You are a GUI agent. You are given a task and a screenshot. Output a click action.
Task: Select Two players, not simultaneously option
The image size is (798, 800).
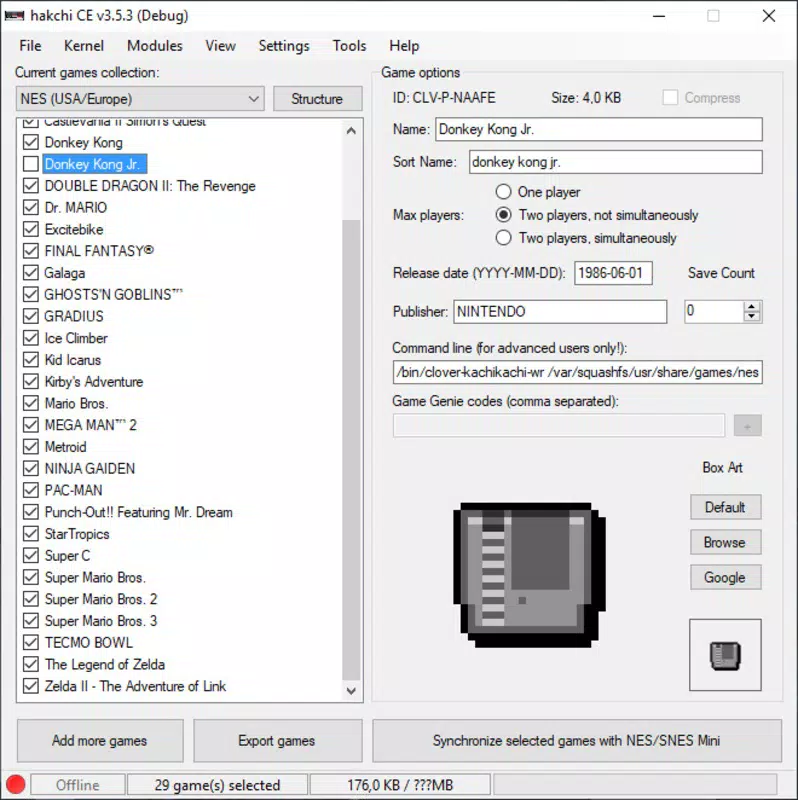pos(504,215)
